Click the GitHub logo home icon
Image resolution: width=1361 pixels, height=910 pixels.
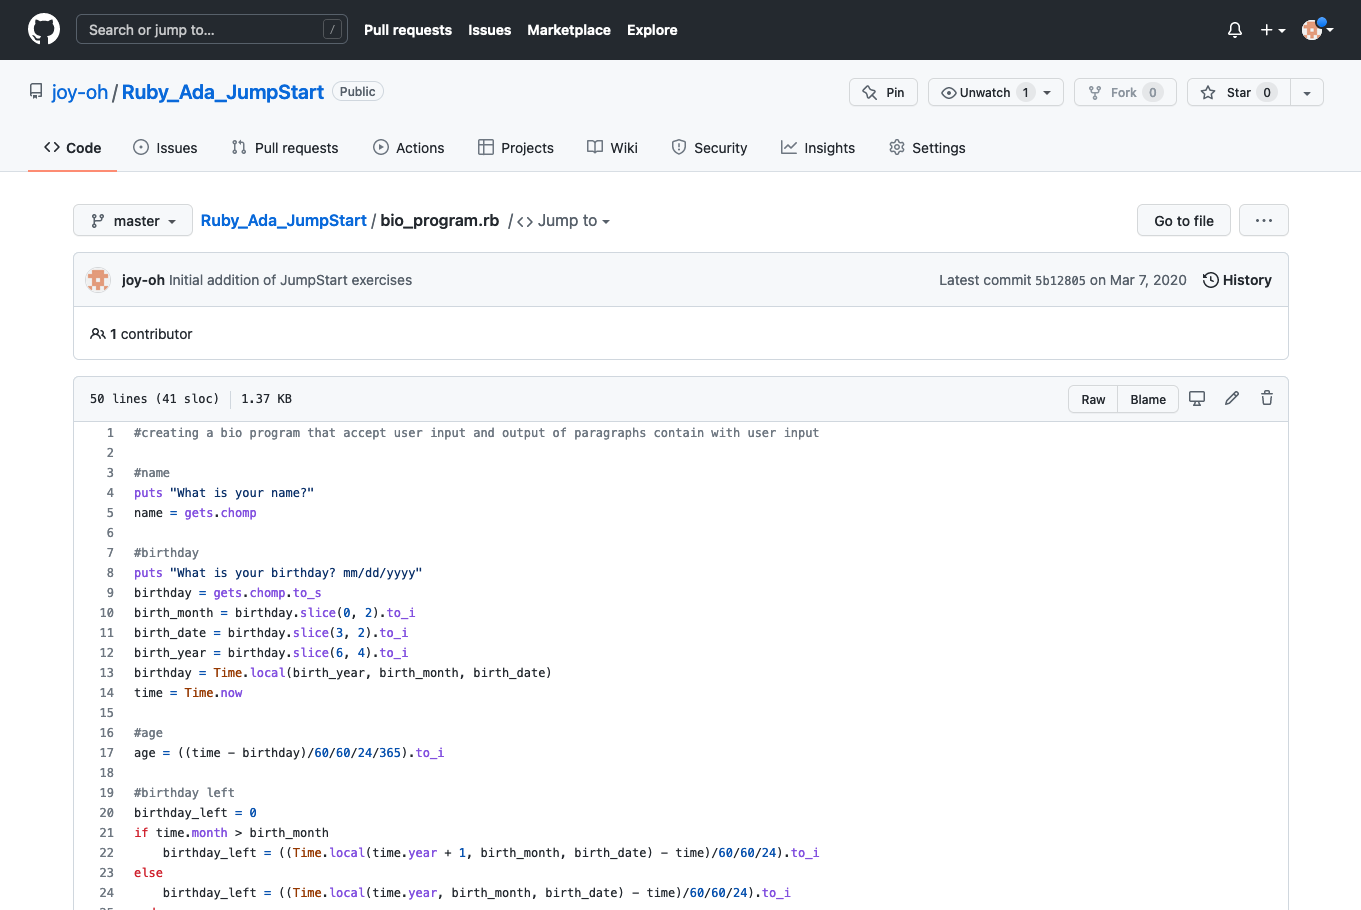pos(44,30)
